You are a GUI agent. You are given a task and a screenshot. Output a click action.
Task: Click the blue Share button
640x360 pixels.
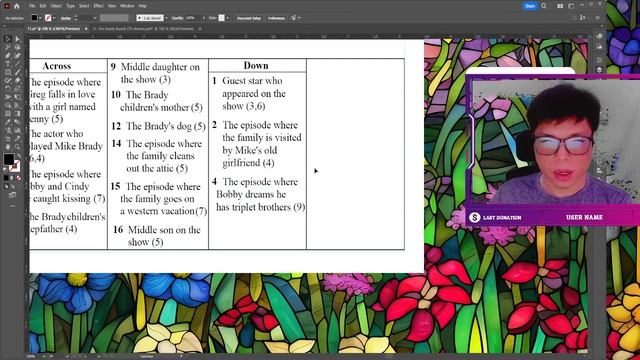coord(530,6)
